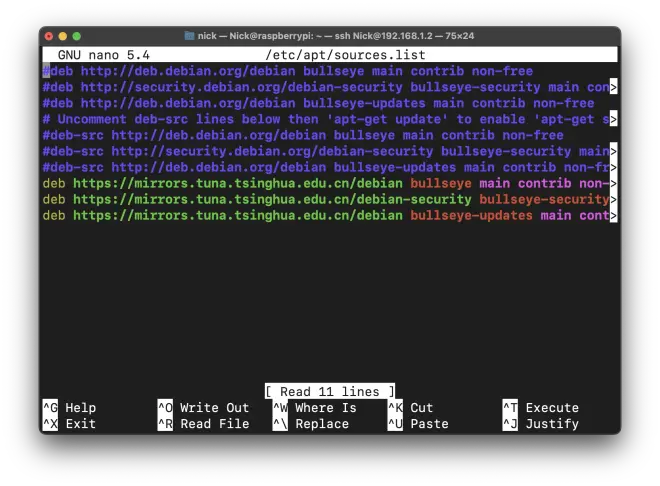This screenshot has width=660, height=486.
Task: Click the ^O Write Out shortcut
Action: [x=203, y=408]
